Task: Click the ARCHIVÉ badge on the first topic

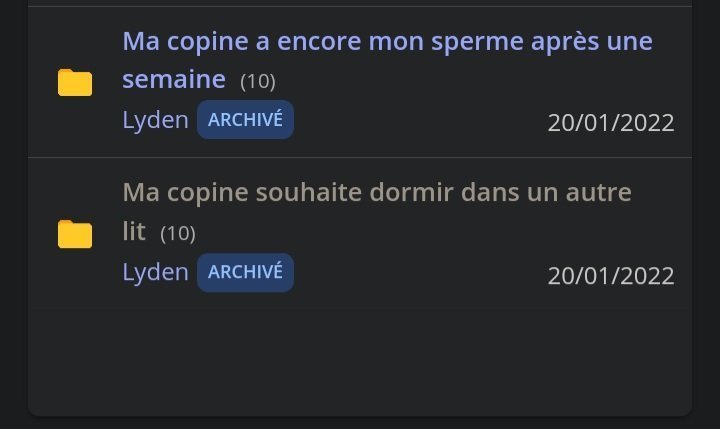Action: click(245, 119)
